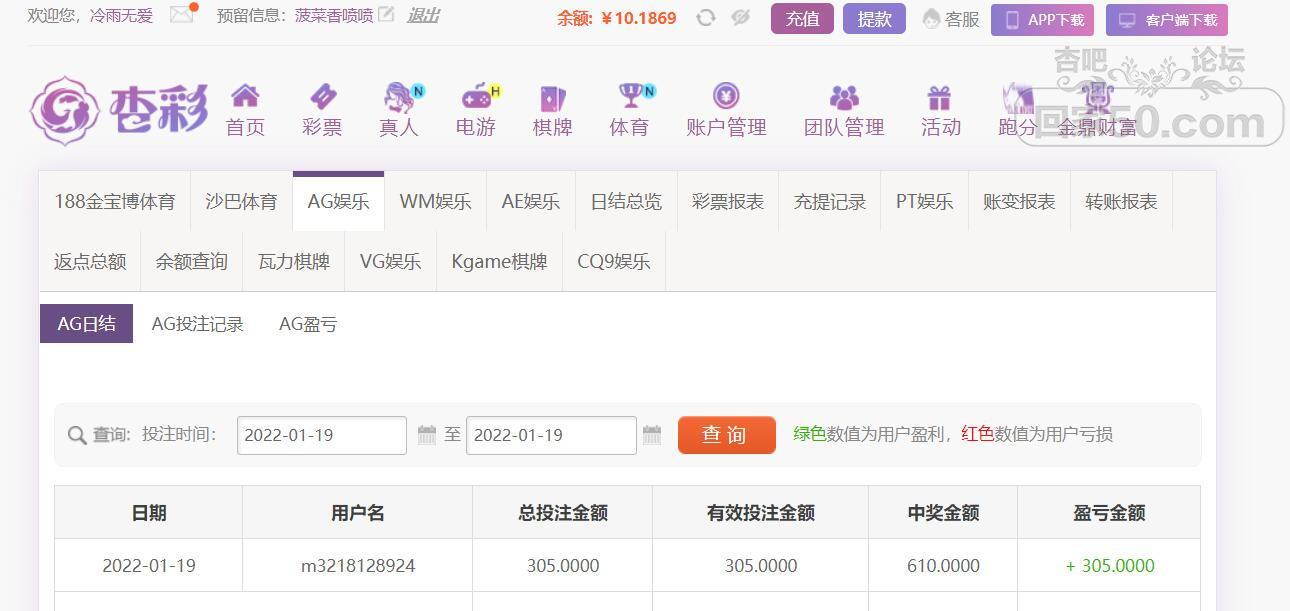Switch to PT娱乐 tab
Screen dimensions: 1290x611
[x=924, y=201]
